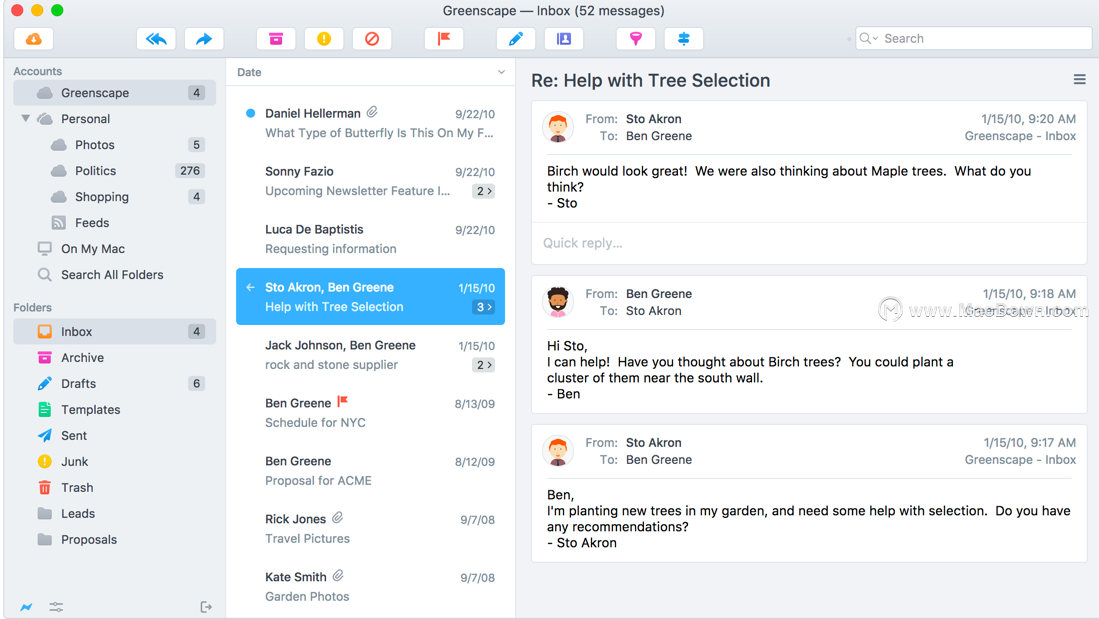This screenshot has width=1099, height=619.
Task: Click sender Sto Akron in the 9:17 AM message
Action: [653, 442]
